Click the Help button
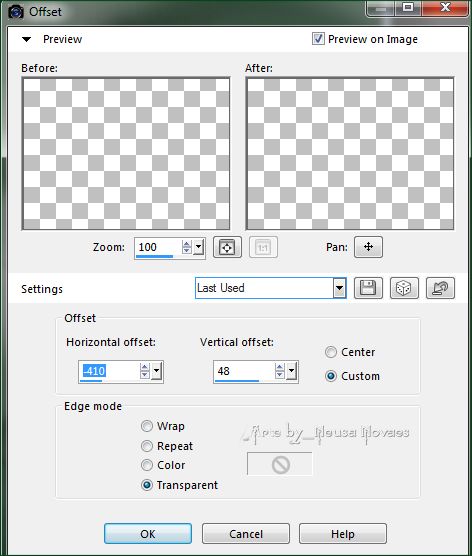The image size is (472, 556). 343,534
